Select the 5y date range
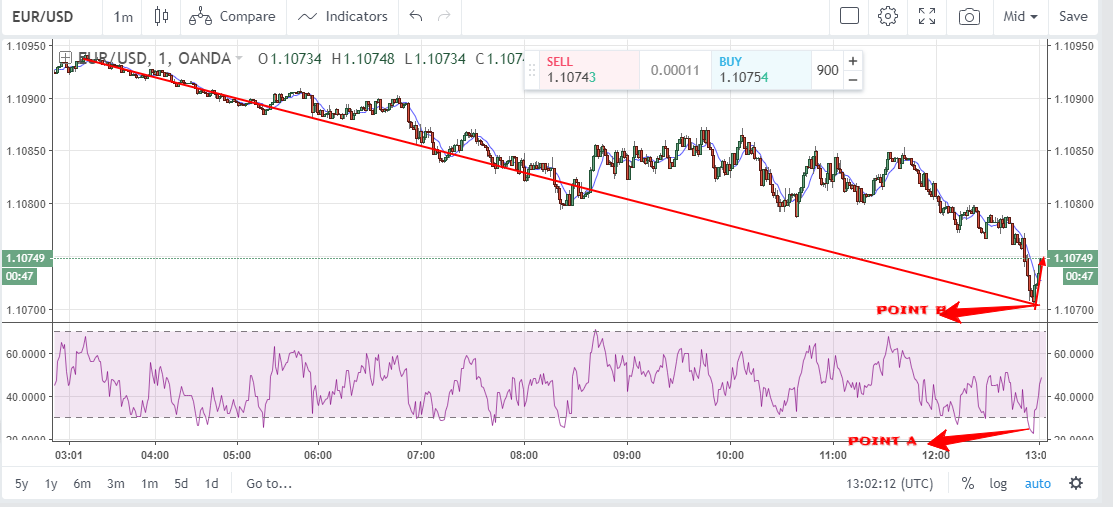The image size is (1113, 507). click(22, 484)
